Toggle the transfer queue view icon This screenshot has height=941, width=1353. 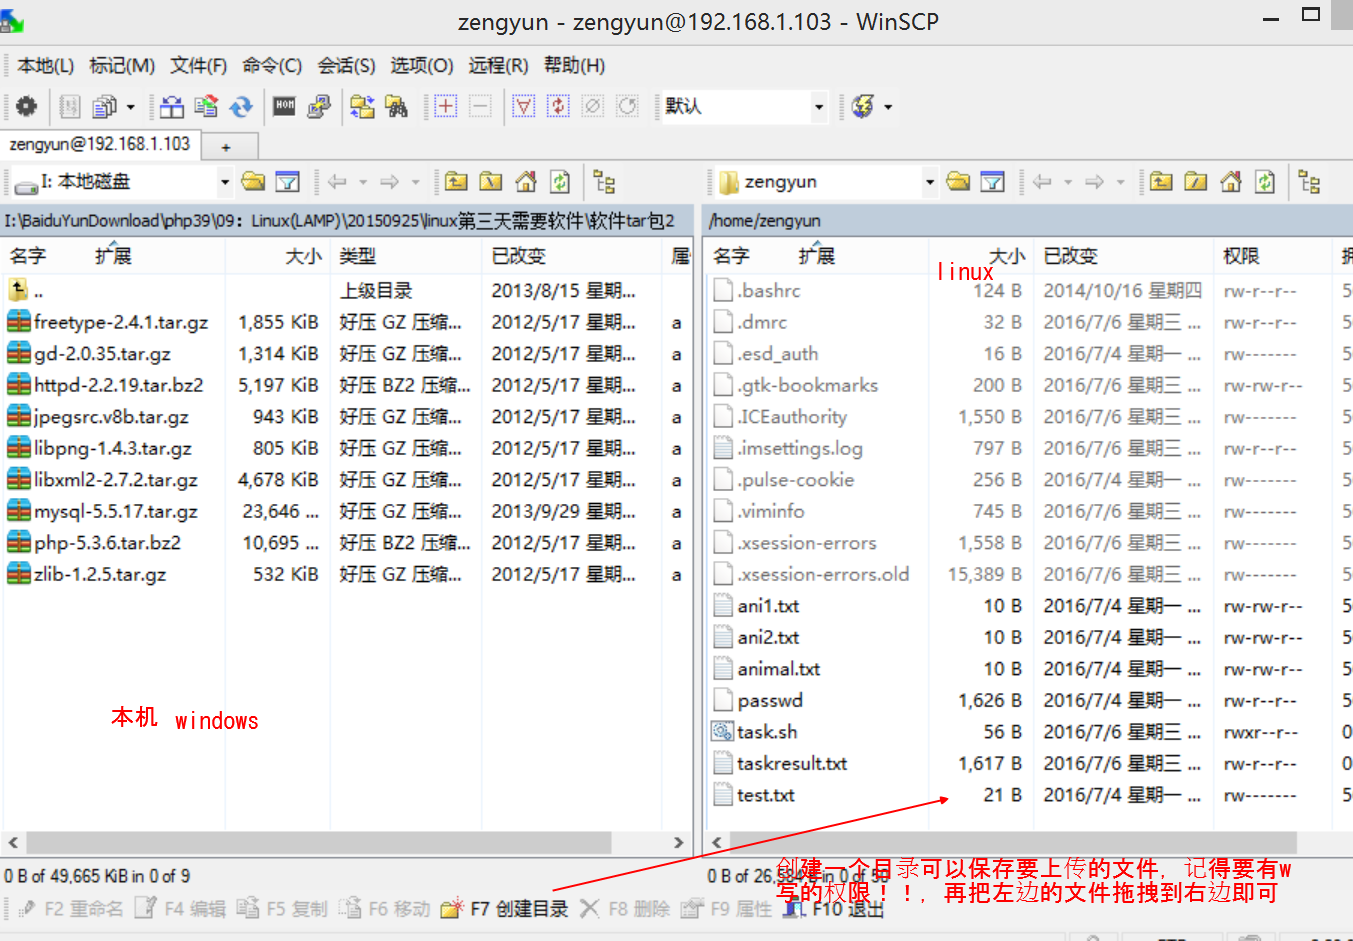click(70, 106)
